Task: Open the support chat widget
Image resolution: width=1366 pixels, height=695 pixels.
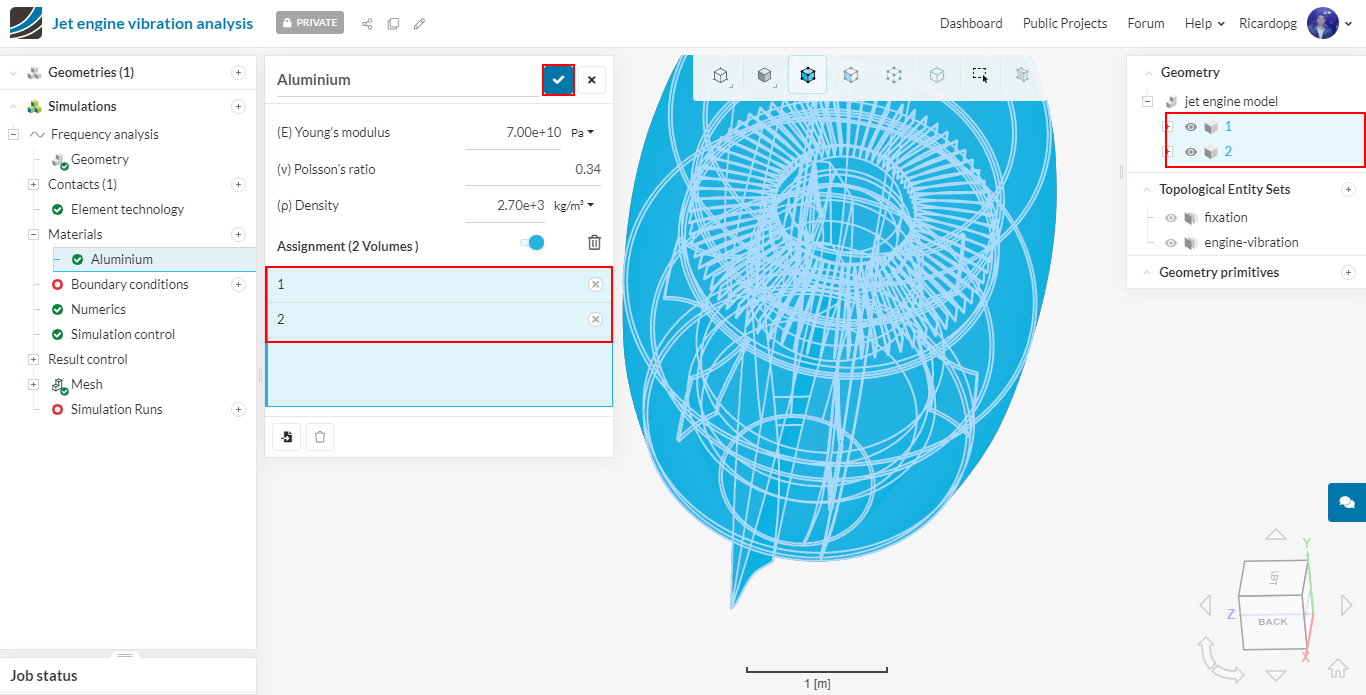Action: (1347, 502)
